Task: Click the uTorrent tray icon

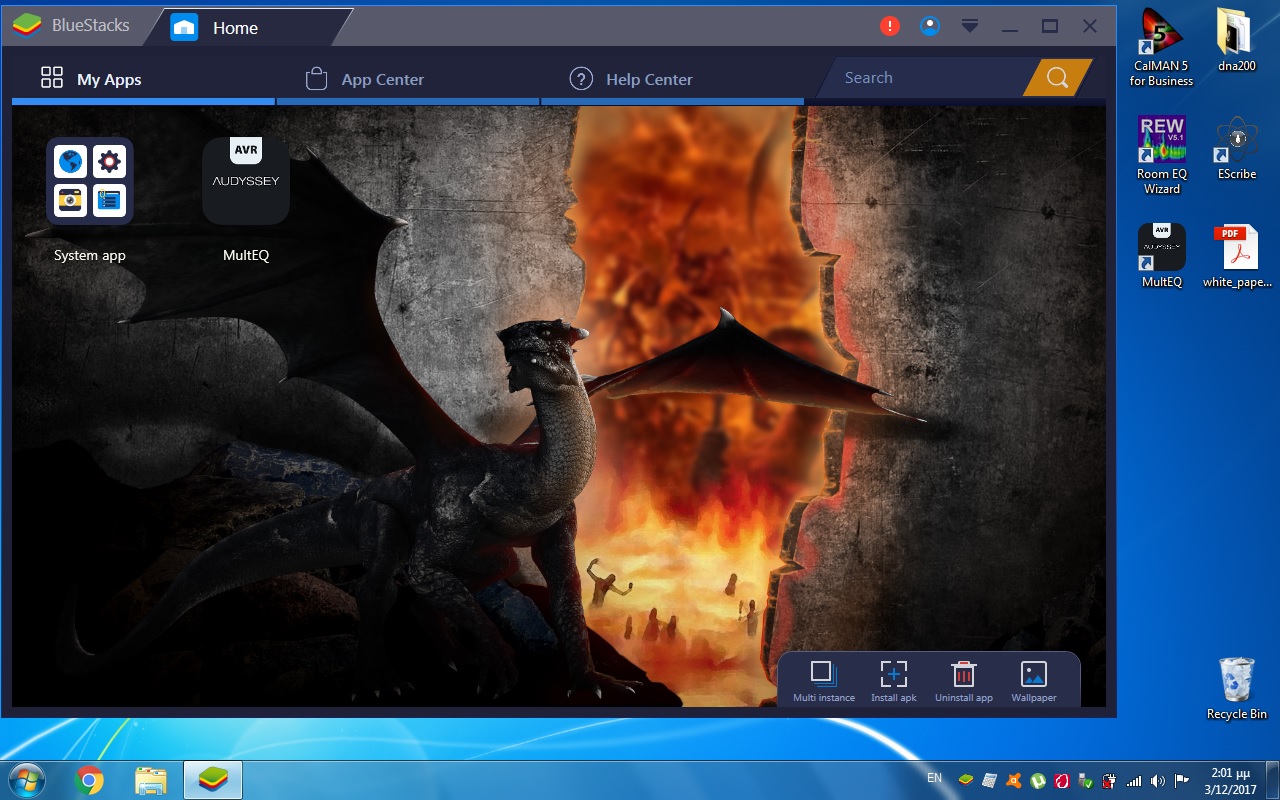Action: click(x=1037, y=780)
